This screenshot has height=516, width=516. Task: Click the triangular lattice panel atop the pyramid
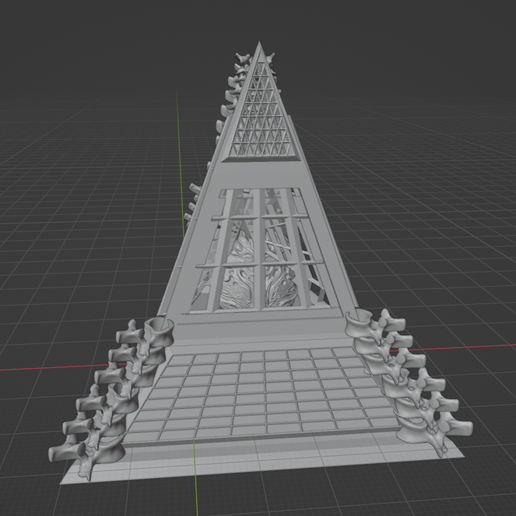pyautogui.click(x=260, y=110)
